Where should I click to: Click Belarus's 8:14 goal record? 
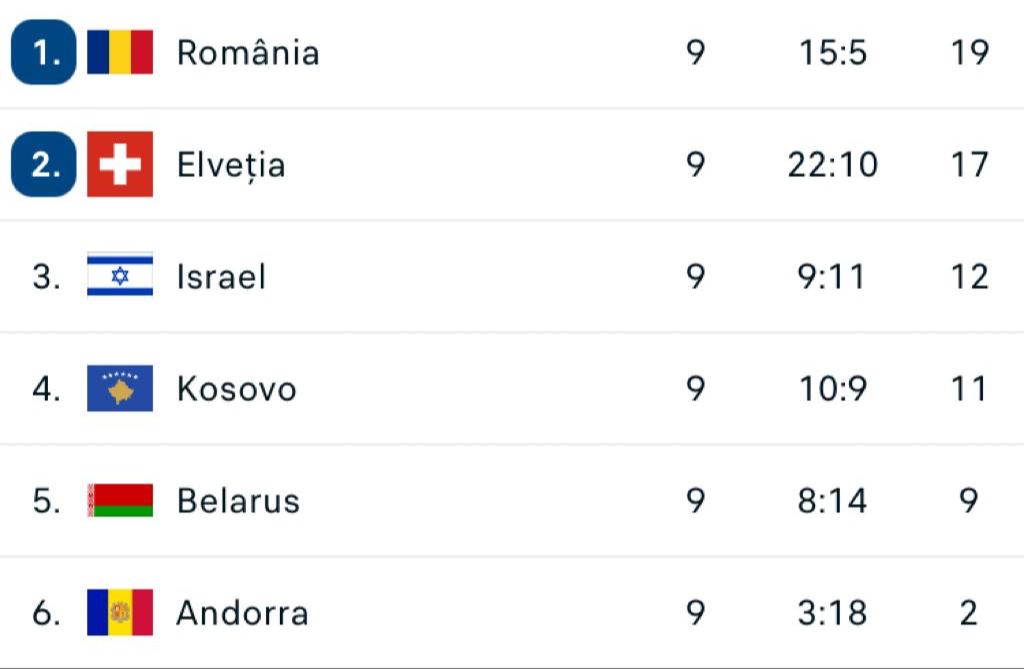[832, 500]
